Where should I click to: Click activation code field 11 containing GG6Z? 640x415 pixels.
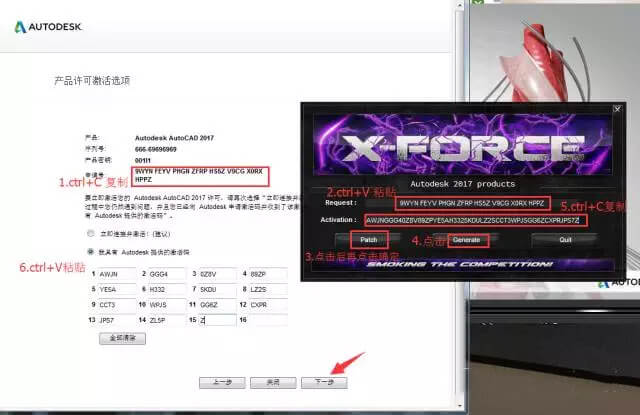click(x=218, y=305)
